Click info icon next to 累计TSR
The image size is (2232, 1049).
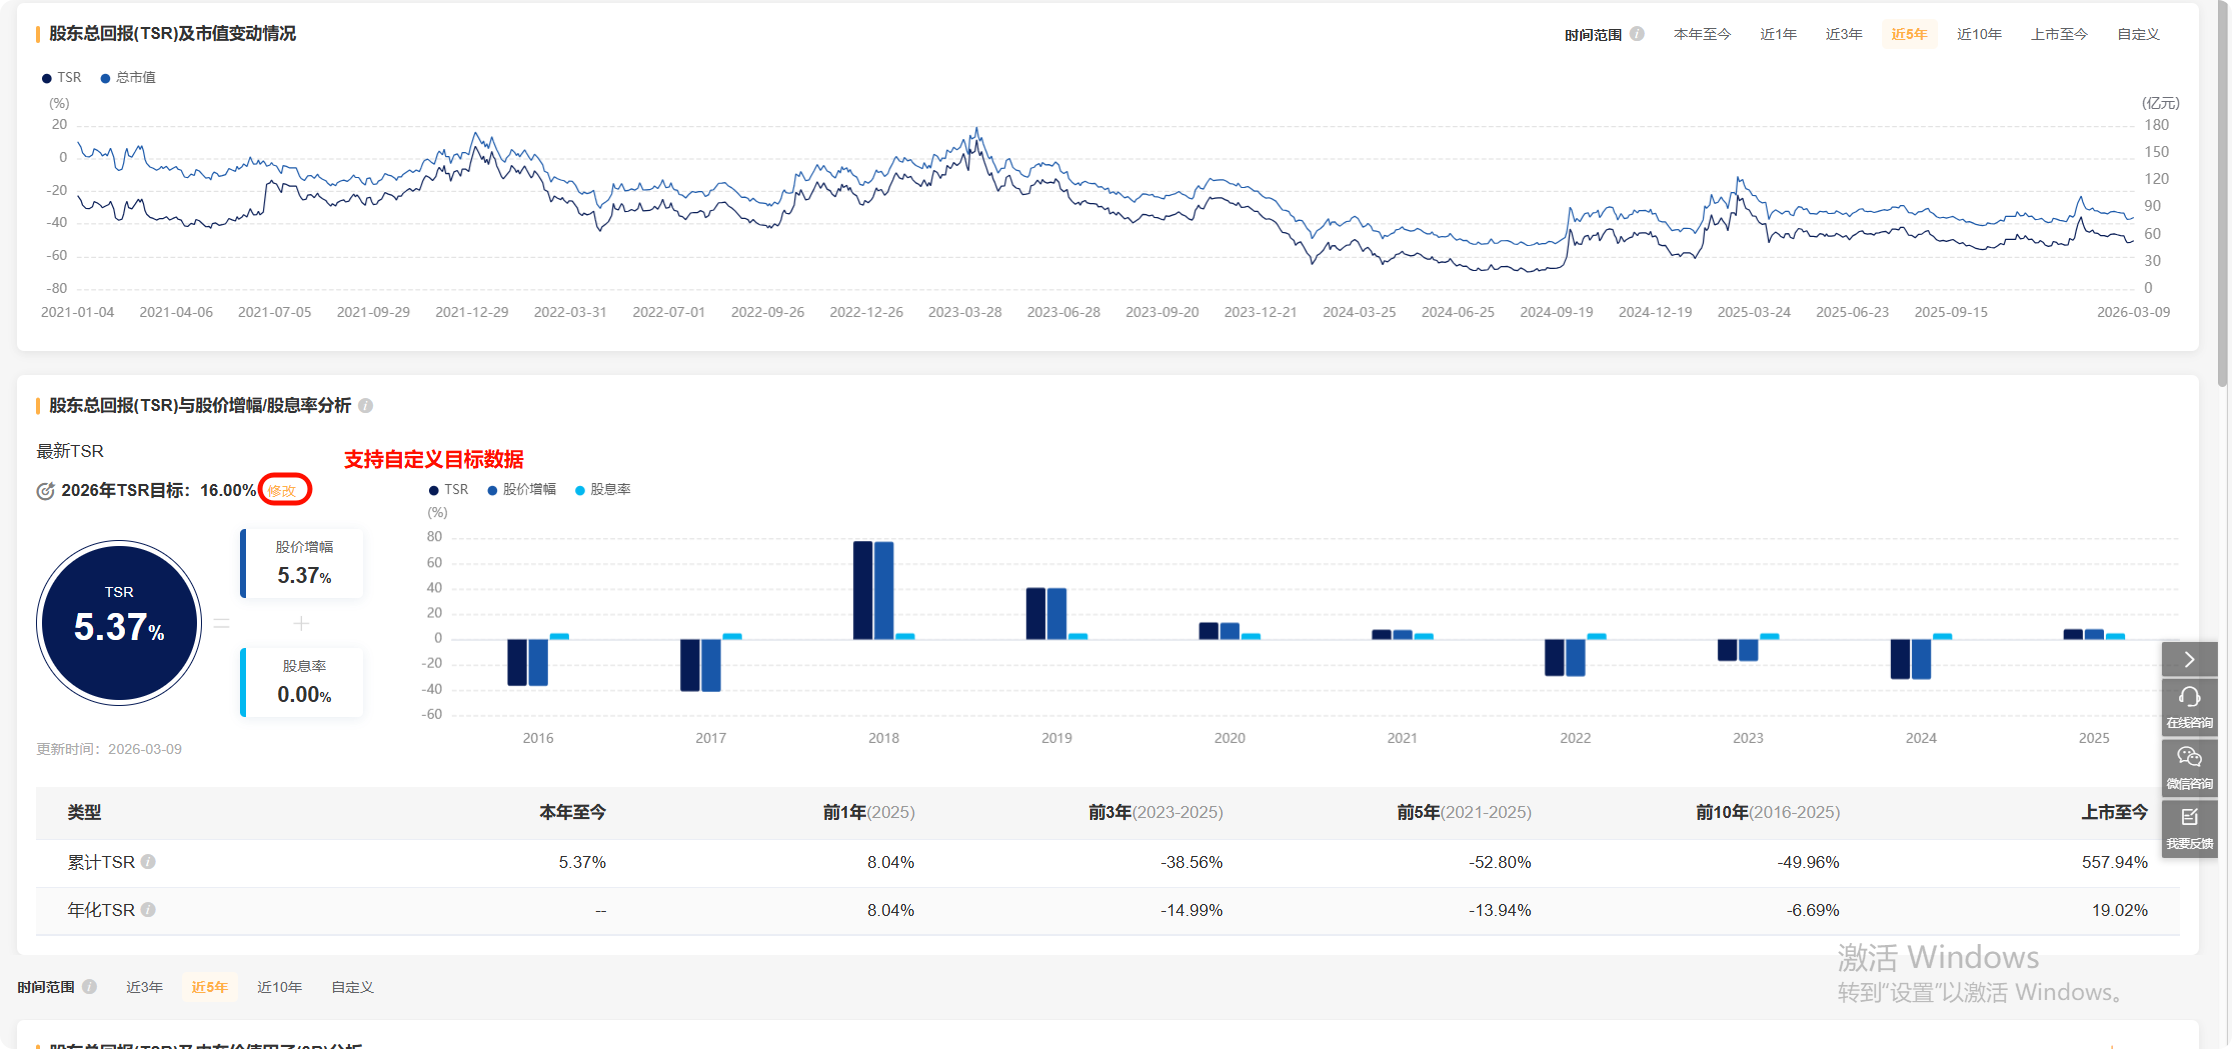[148, 862]
